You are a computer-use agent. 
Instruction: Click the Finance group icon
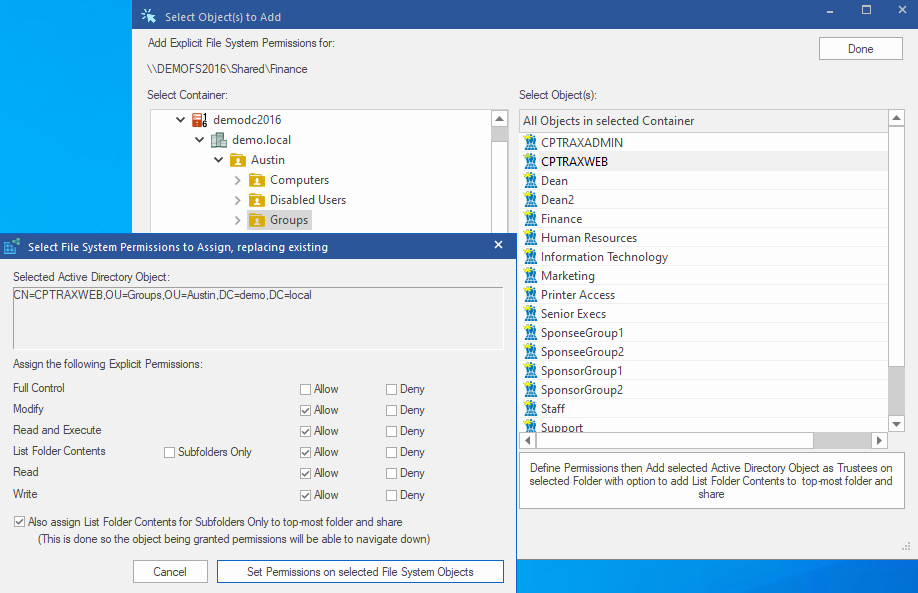(x=529, y=218)
